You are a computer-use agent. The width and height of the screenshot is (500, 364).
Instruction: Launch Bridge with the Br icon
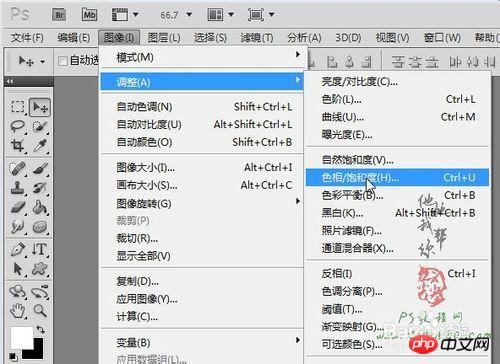point(59,15)
